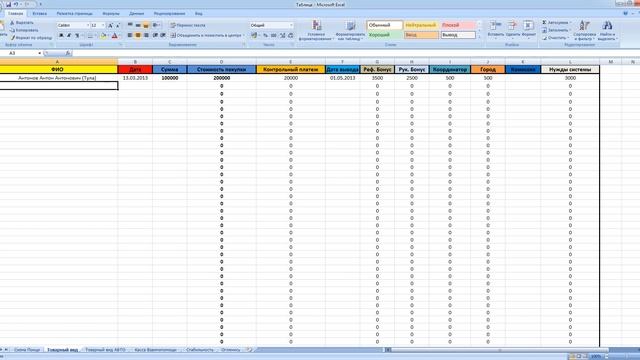Open the Касса Взаимопомощи sheet tab
Image resolution: width=640 pixels, height=360 pixels.
pos(156,350)
